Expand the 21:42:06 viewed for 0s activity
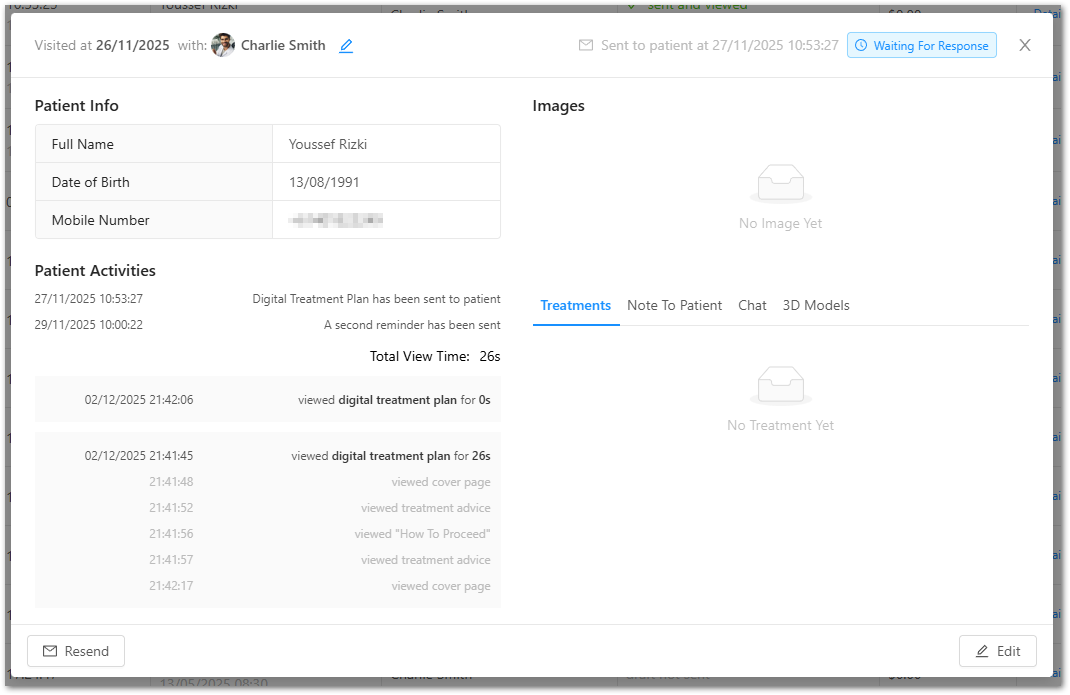Image resolution: width=1070 pixels, height=695 pixels. click(x=267, y=400)
